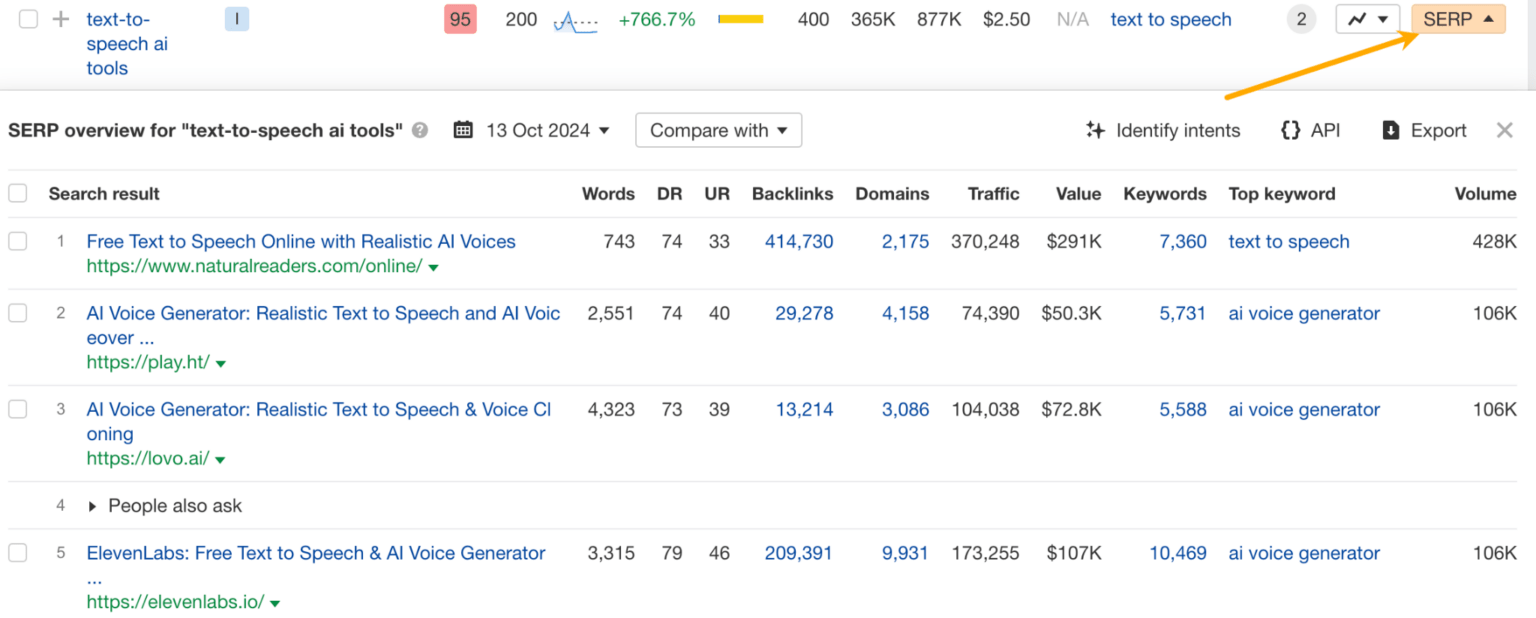Click the Identify intents sparkle icon
Screen dimensions: 1536x618
[1095, 130]
